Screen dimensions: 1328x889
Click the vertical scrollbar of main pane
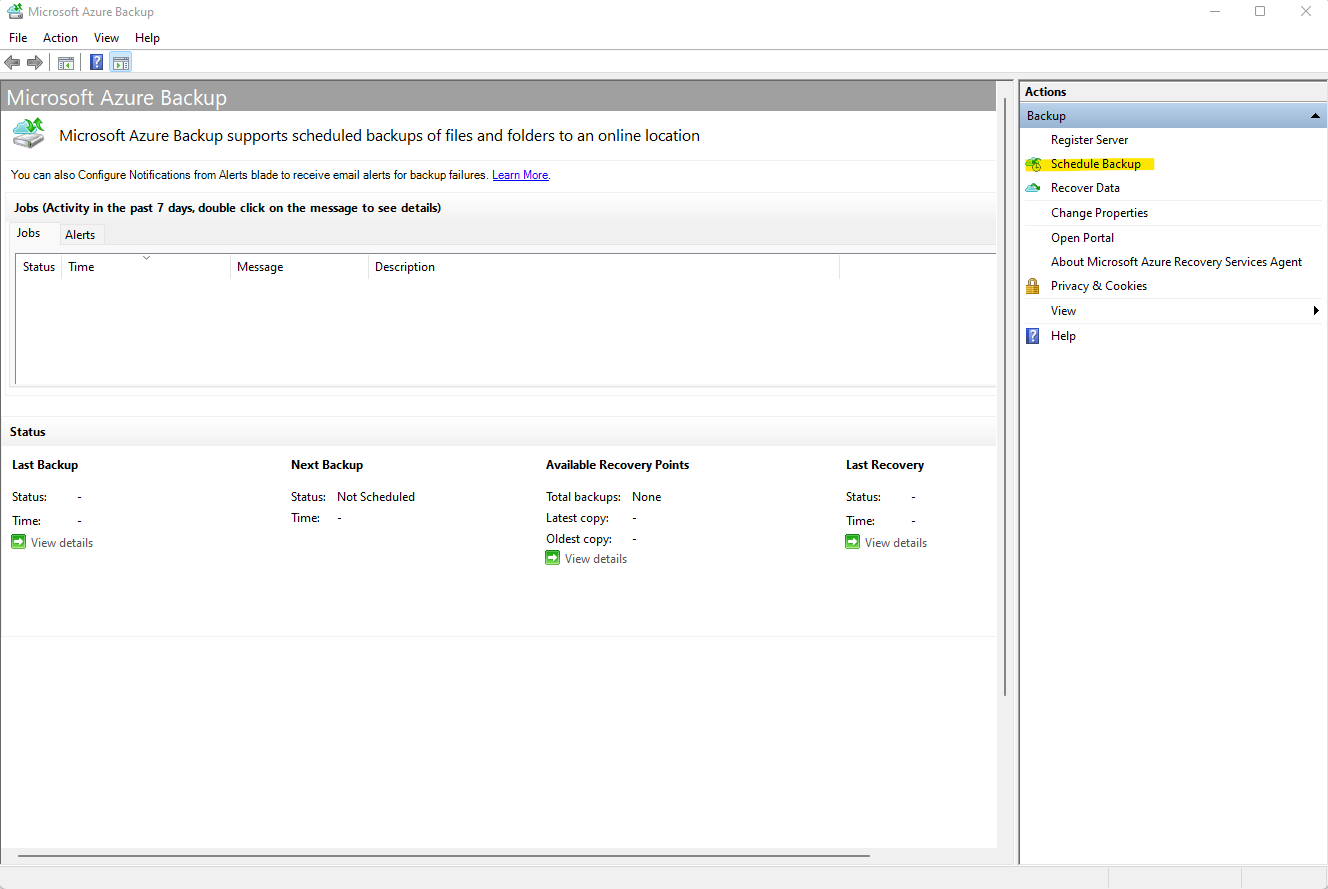point(1005,397)
